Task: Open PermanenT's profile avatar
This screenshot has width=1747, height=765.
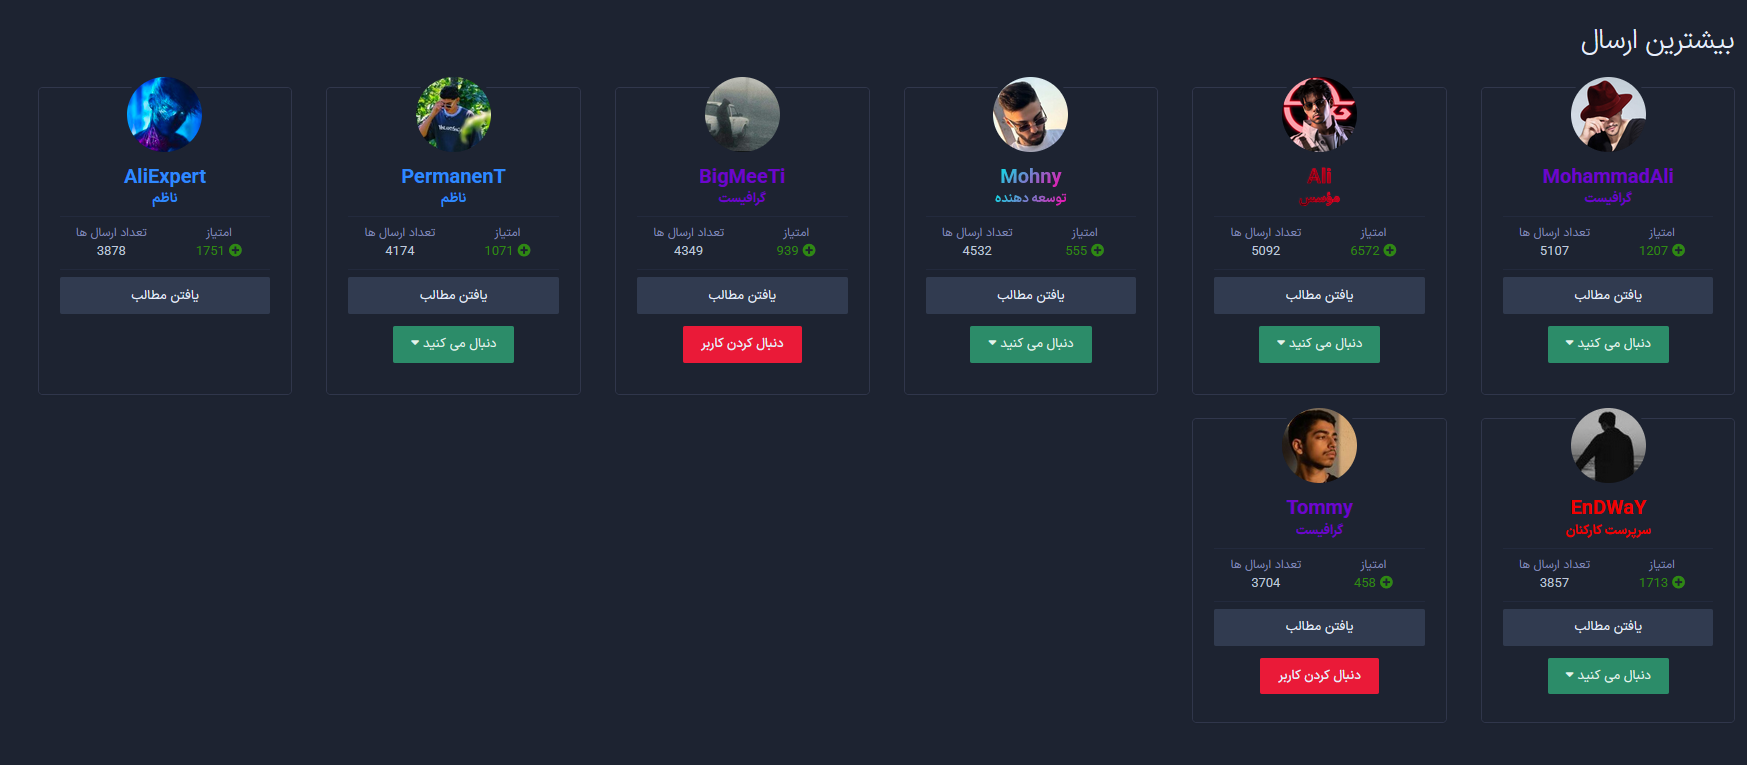Action: (453, 114)
